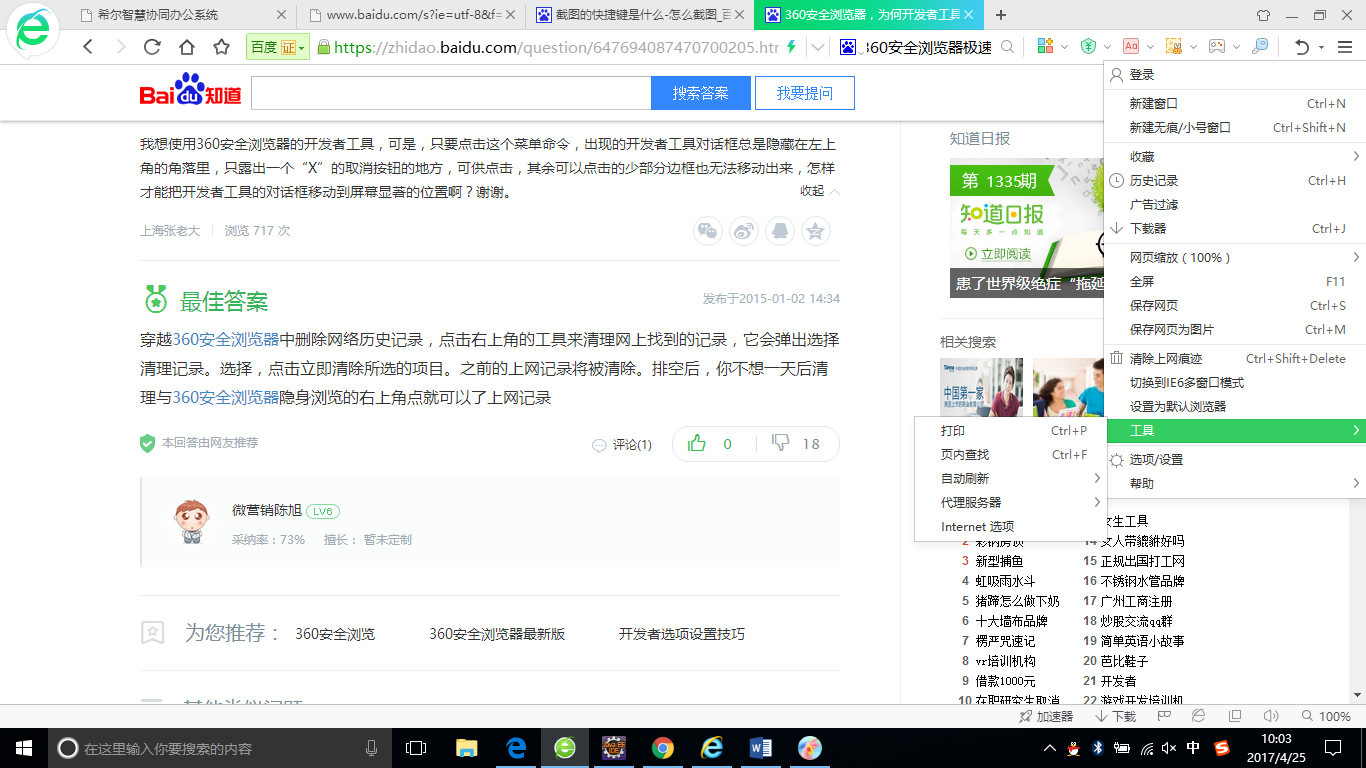Choose 新建无痕/小号窗口 menu item
The height and width of the screenshot is (768, 1366).
click(x=1235, y=127)
